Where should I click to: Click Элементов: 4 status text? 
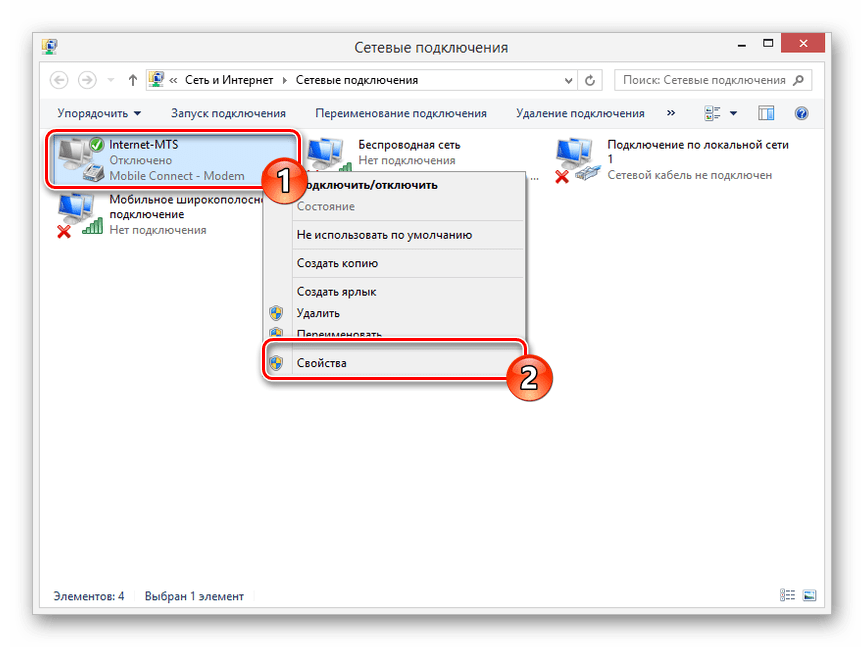(89, 596)
